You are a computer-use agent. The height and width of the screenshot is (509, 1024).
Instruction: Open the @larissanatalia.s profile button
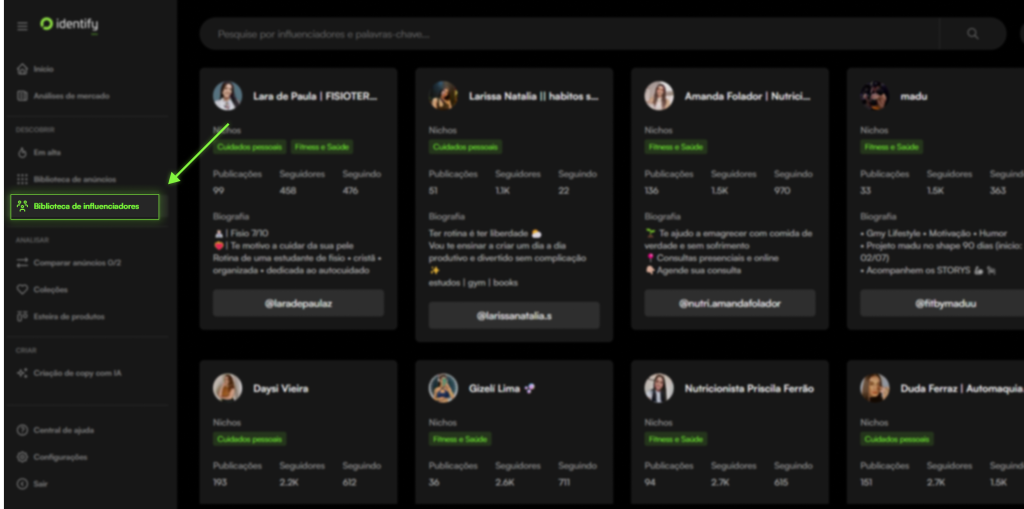[514, 316]
